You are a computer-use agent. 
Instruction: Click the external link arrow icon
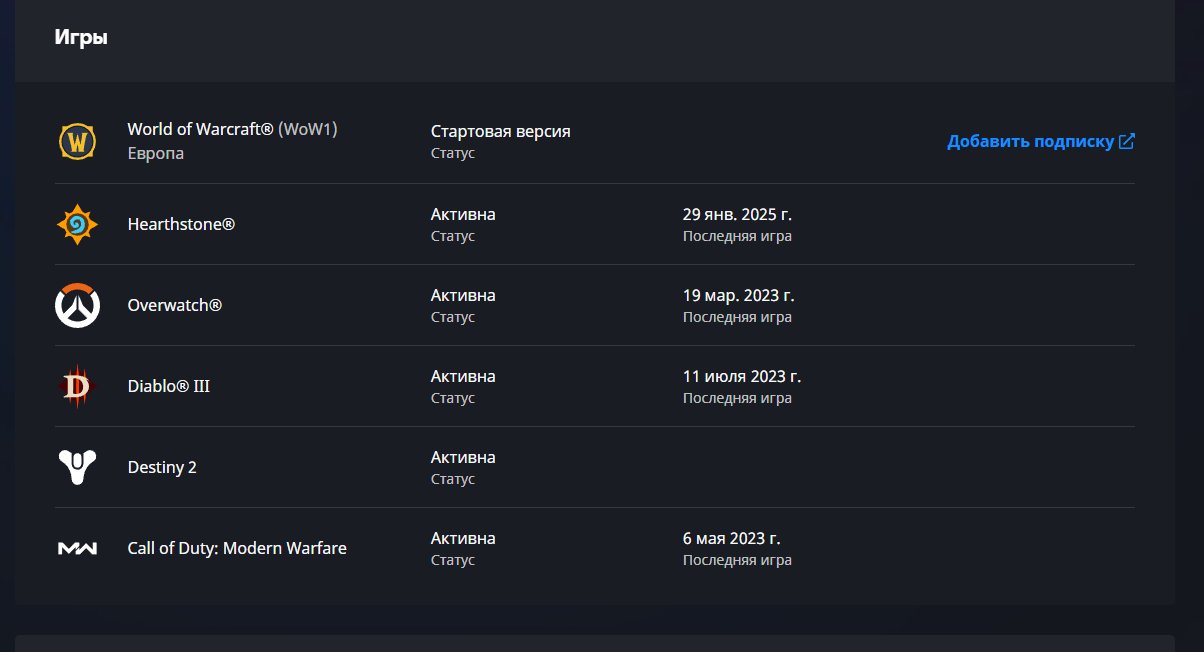point(1127,141)
